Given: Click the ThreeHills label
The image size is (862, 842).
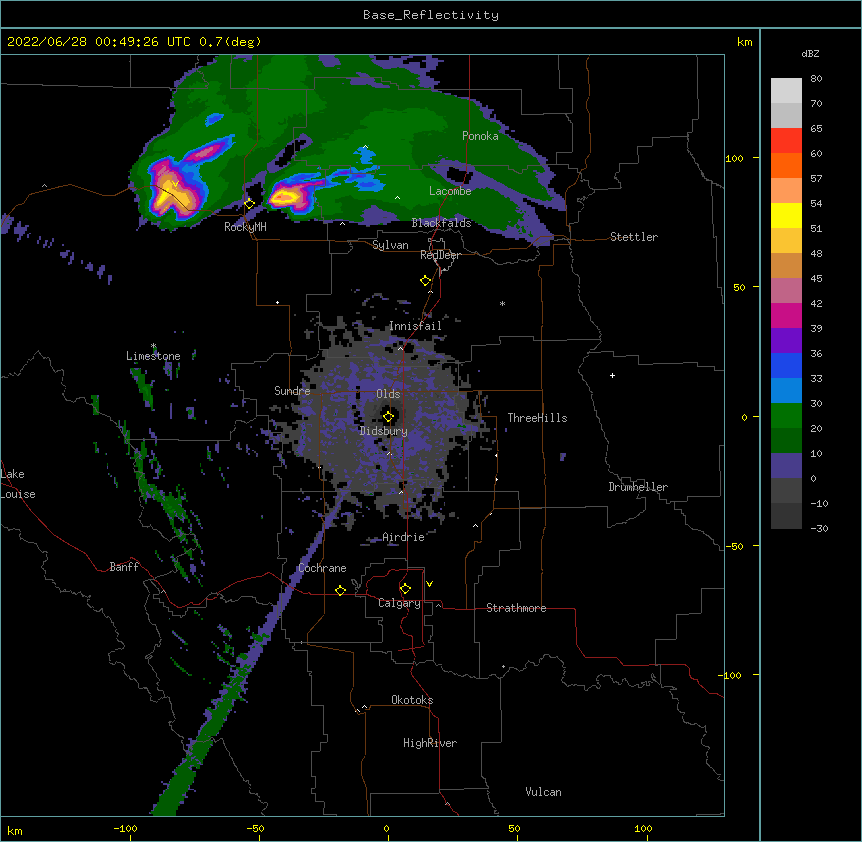Looking at the screenshot, I should coord(537,418).
